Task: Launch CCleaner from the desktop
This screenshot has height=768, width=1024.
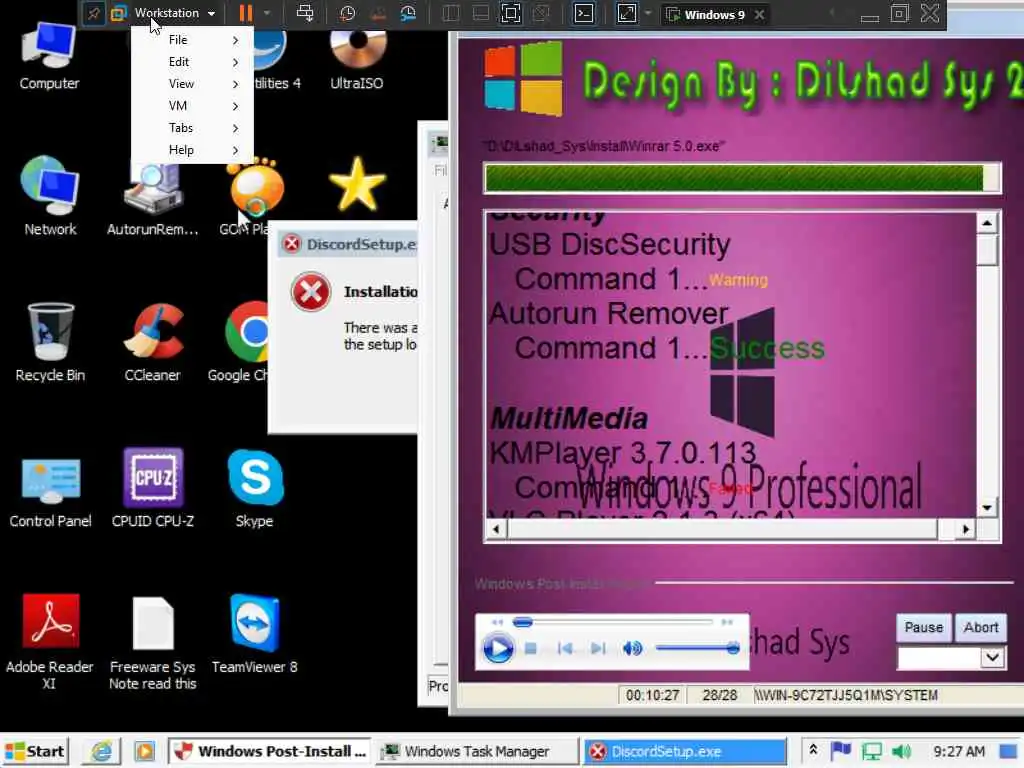Action: coord(153,342)
